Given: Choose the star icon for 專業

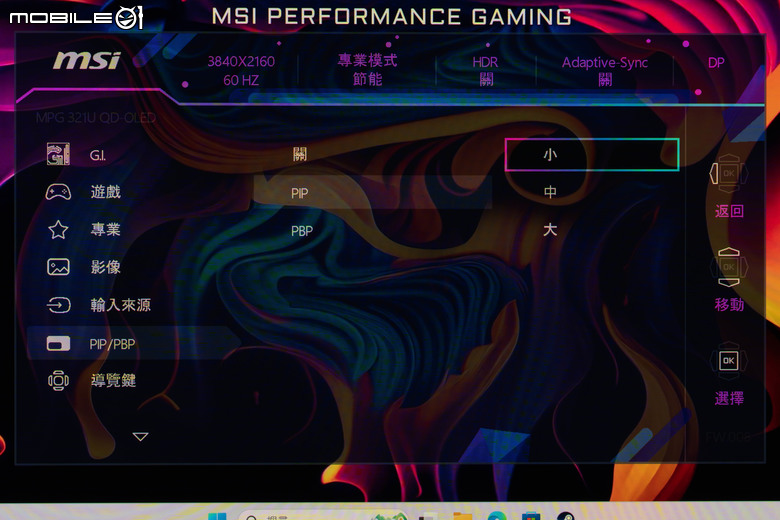Looking at the screenshot, I should (x=58, y=229).
